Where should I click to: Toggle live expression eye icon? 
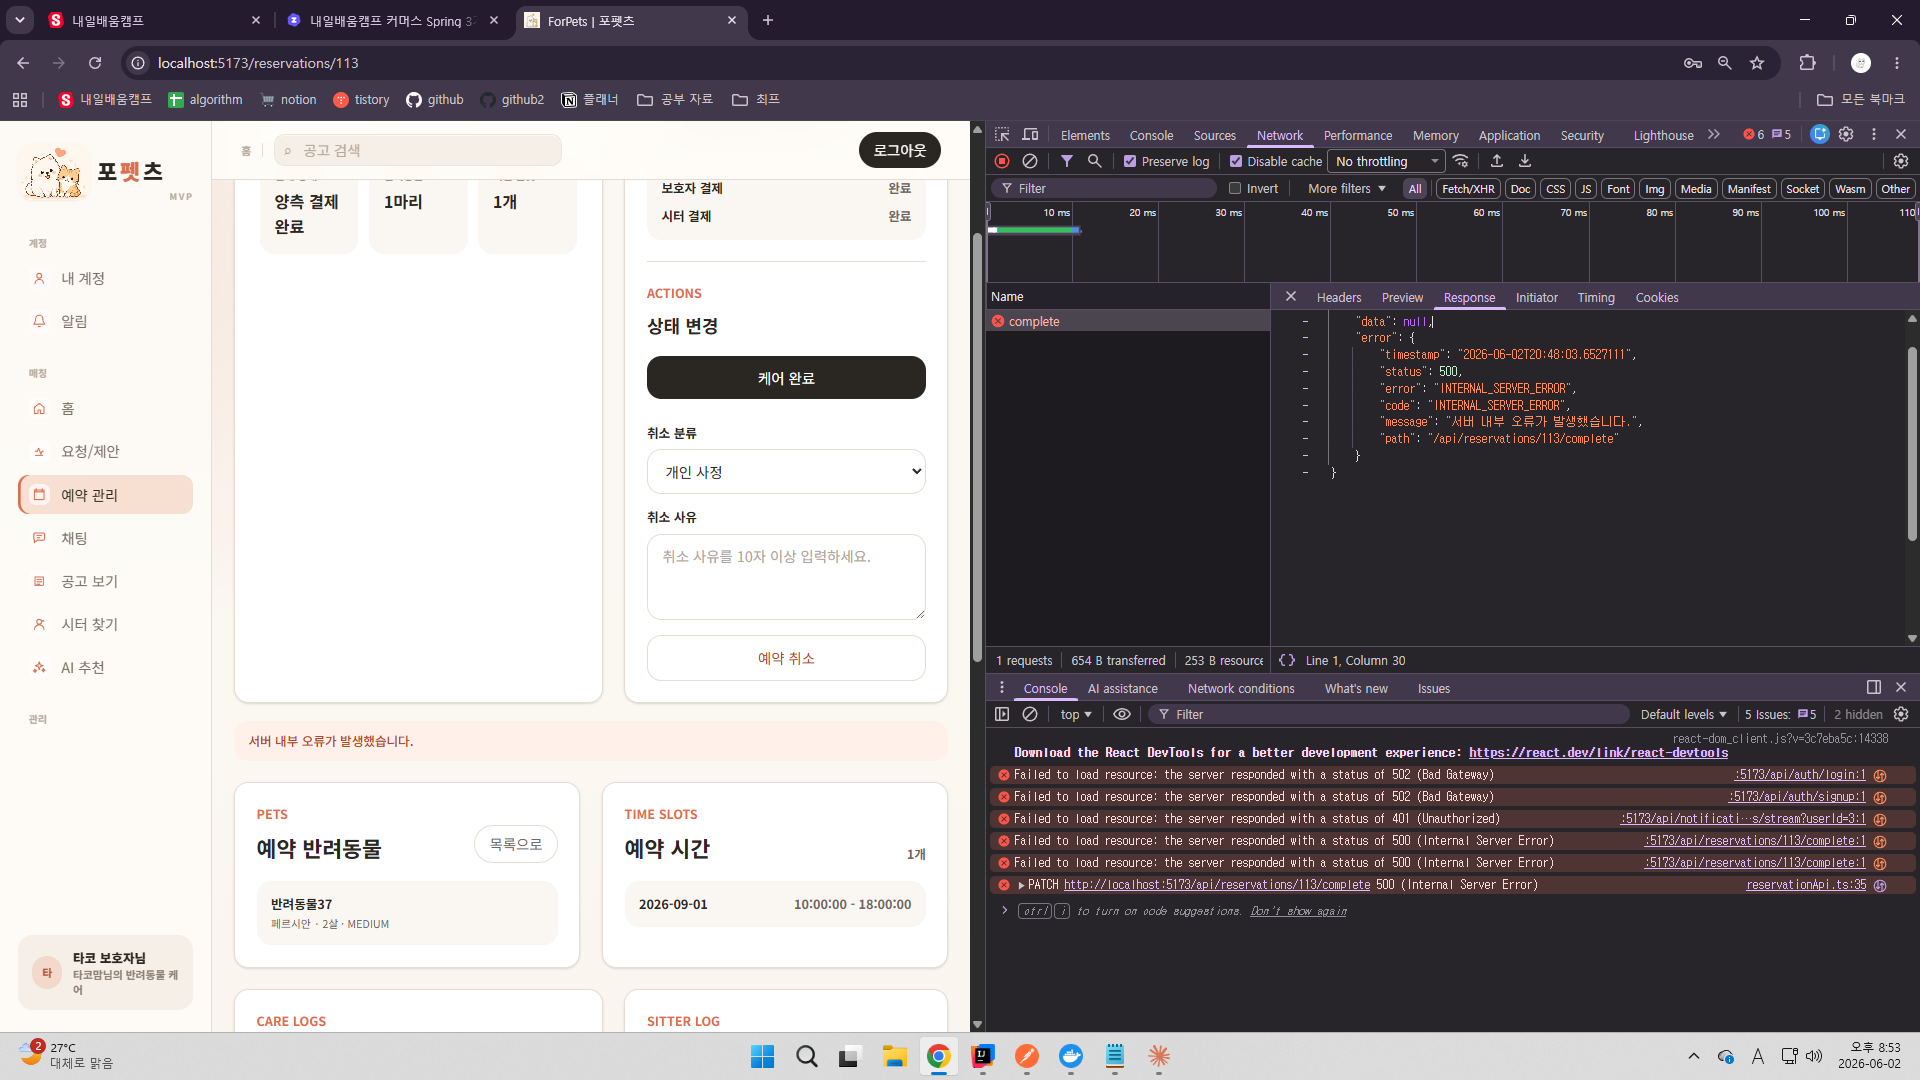(1122, 714)
